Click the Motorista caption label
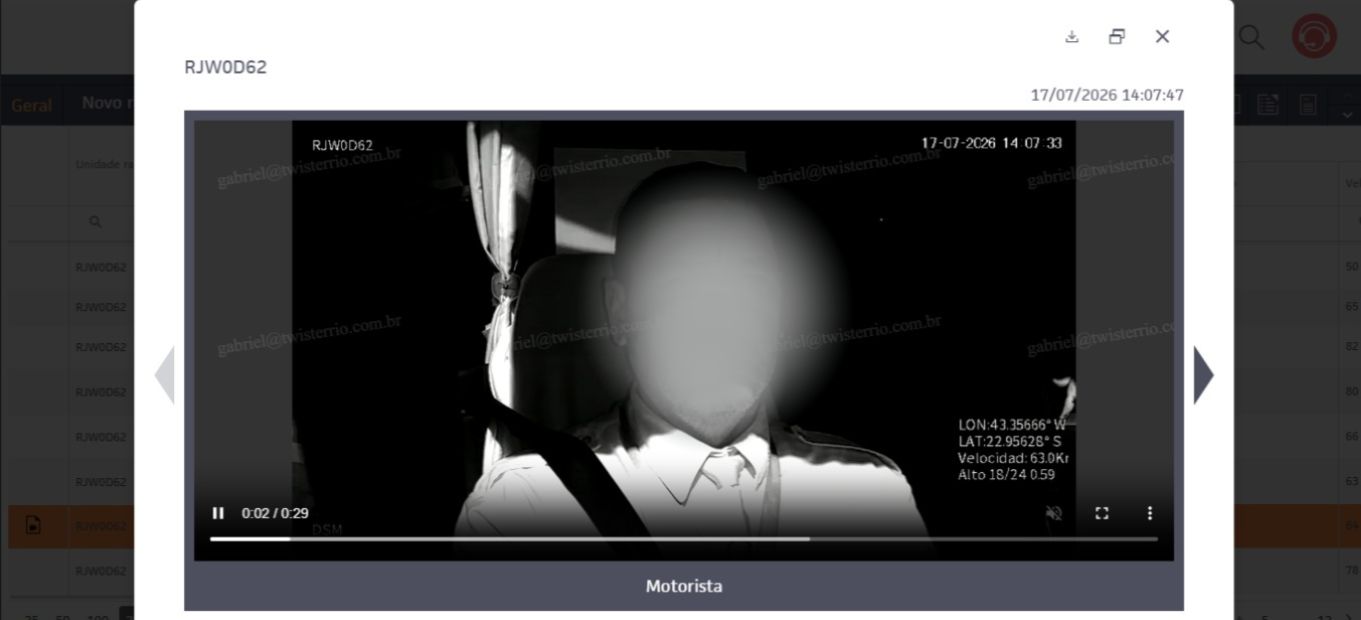Screen dimensions: 1361x620 pos(684,586)
